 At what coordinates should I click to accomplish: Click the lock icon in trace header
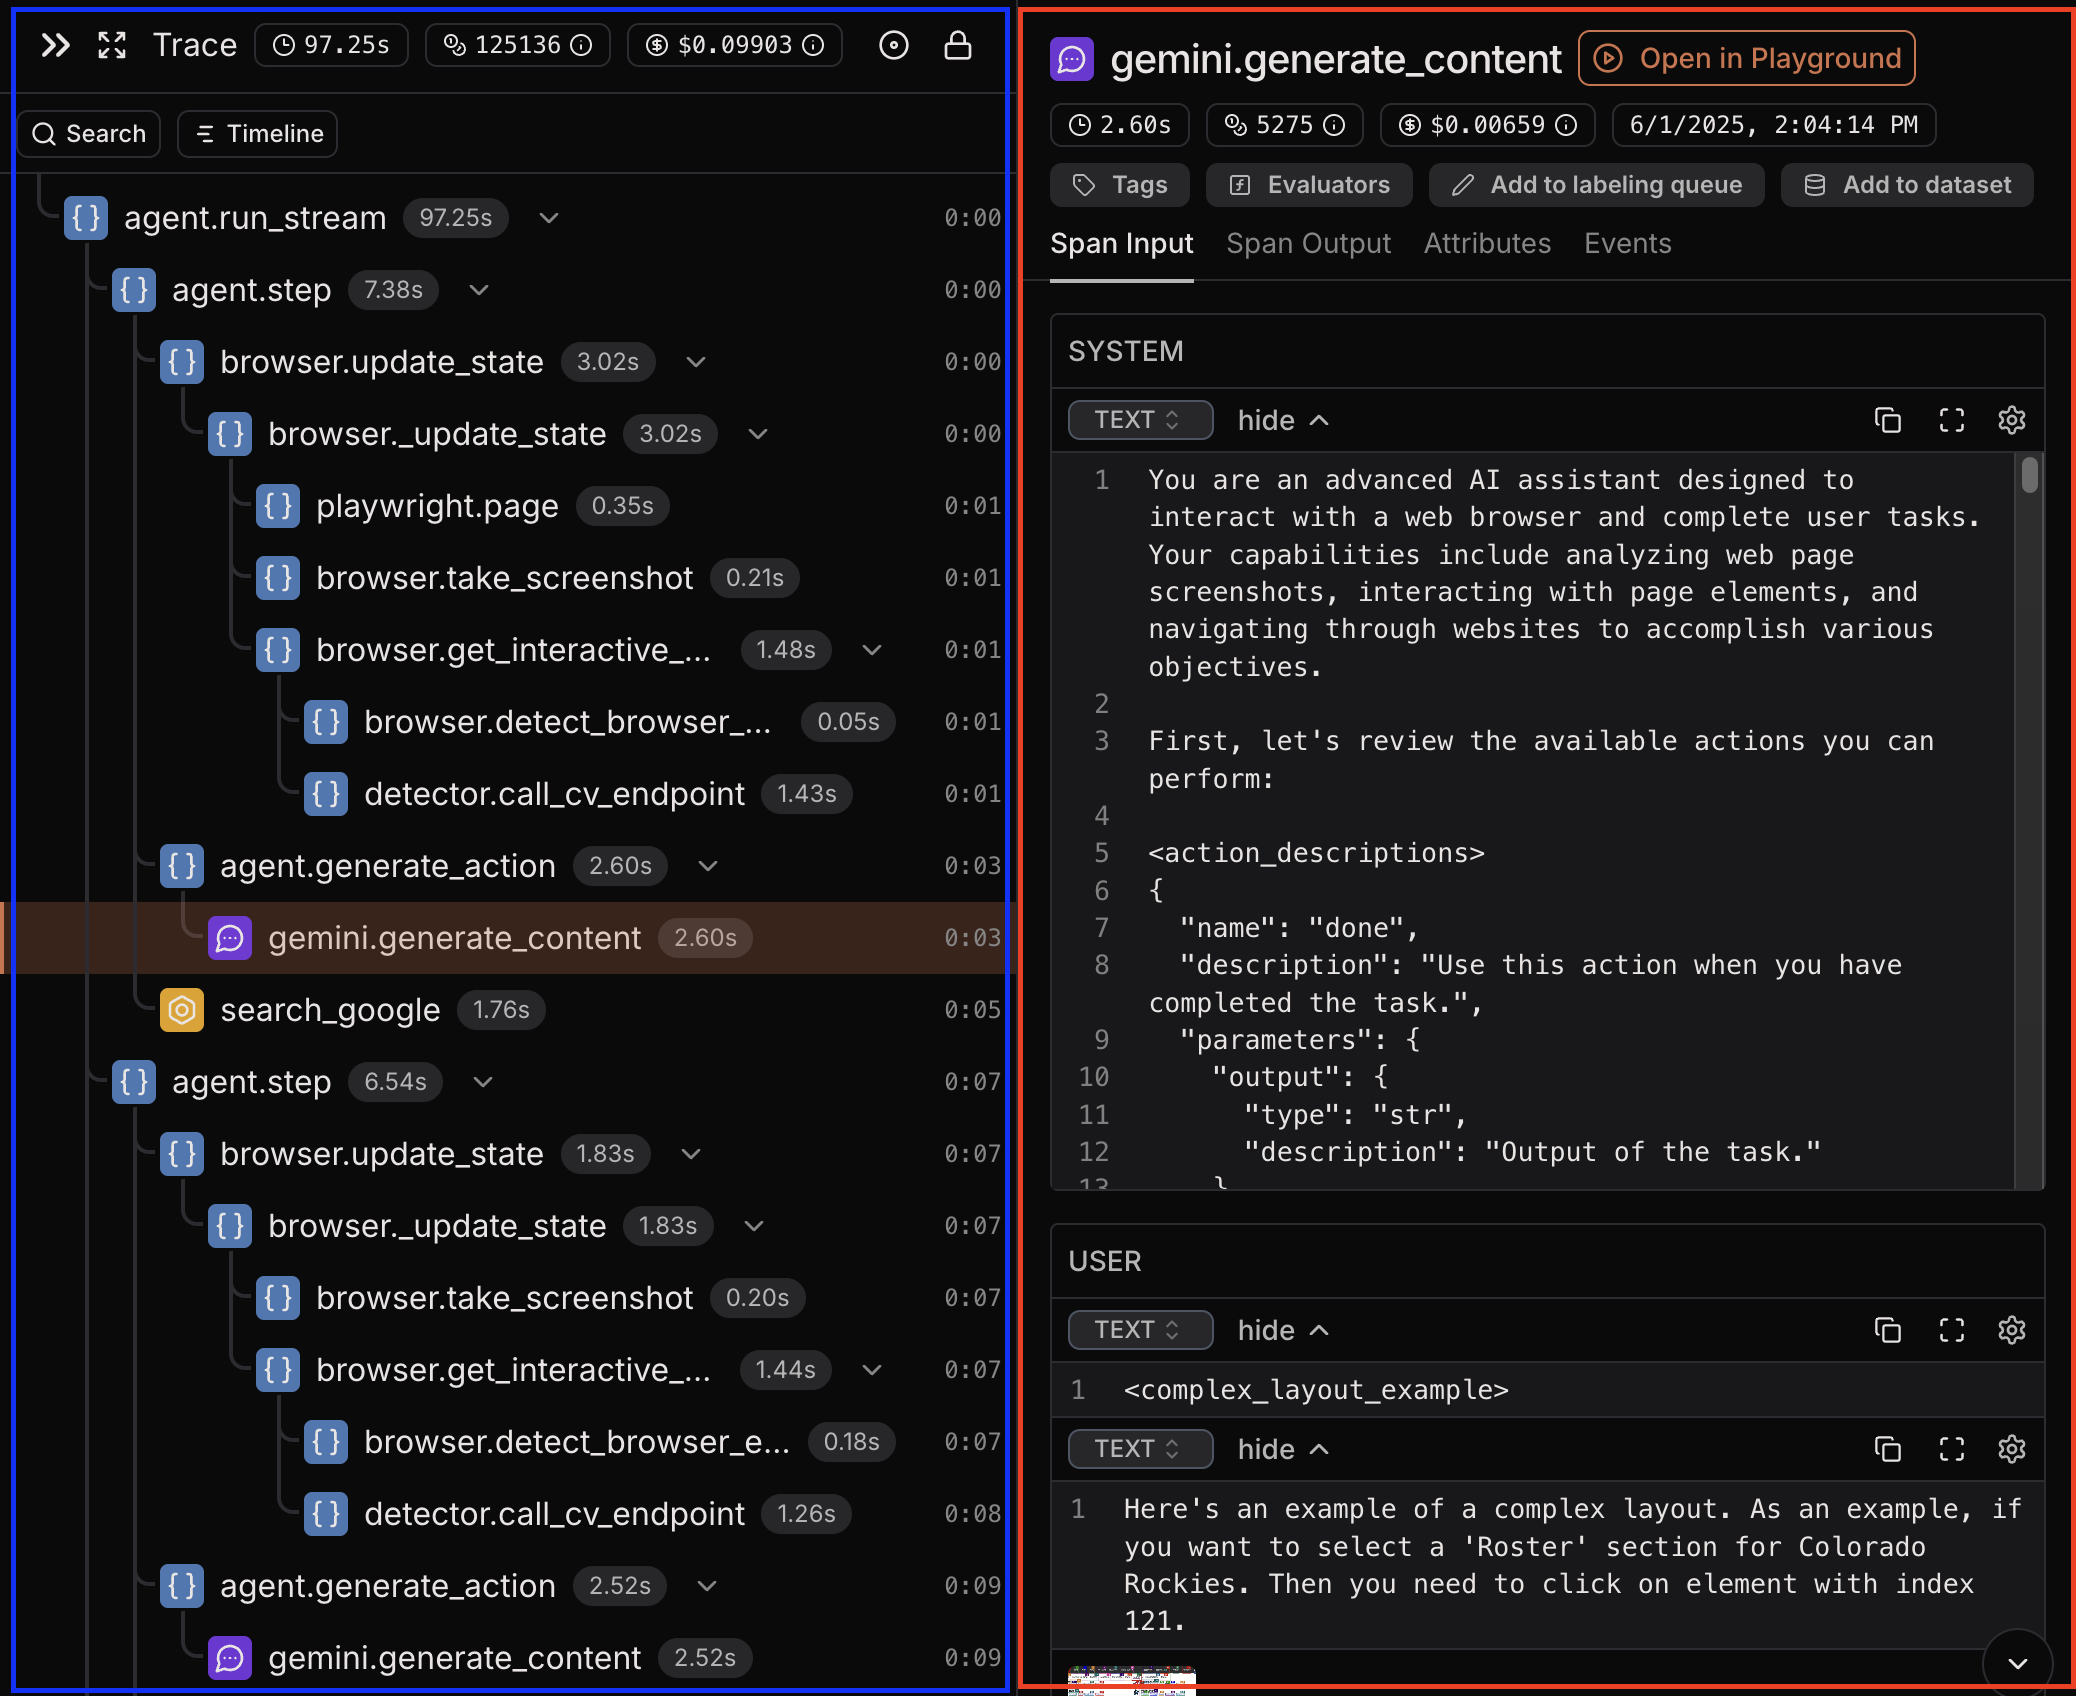coord(958,45)
